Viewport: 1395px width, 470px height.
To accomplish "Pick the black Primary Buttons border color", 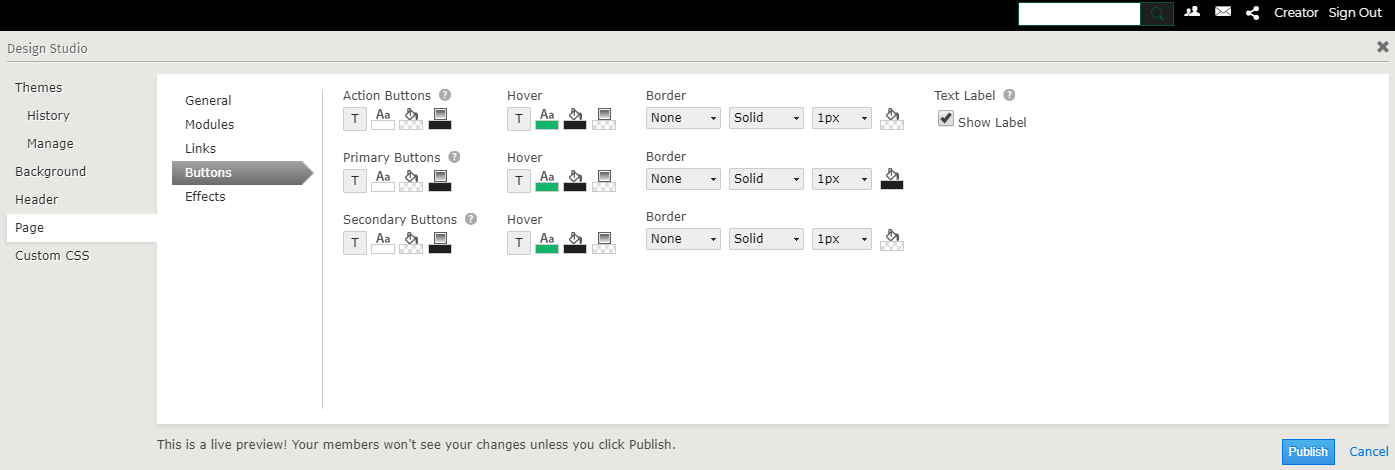I will [892, 179].
